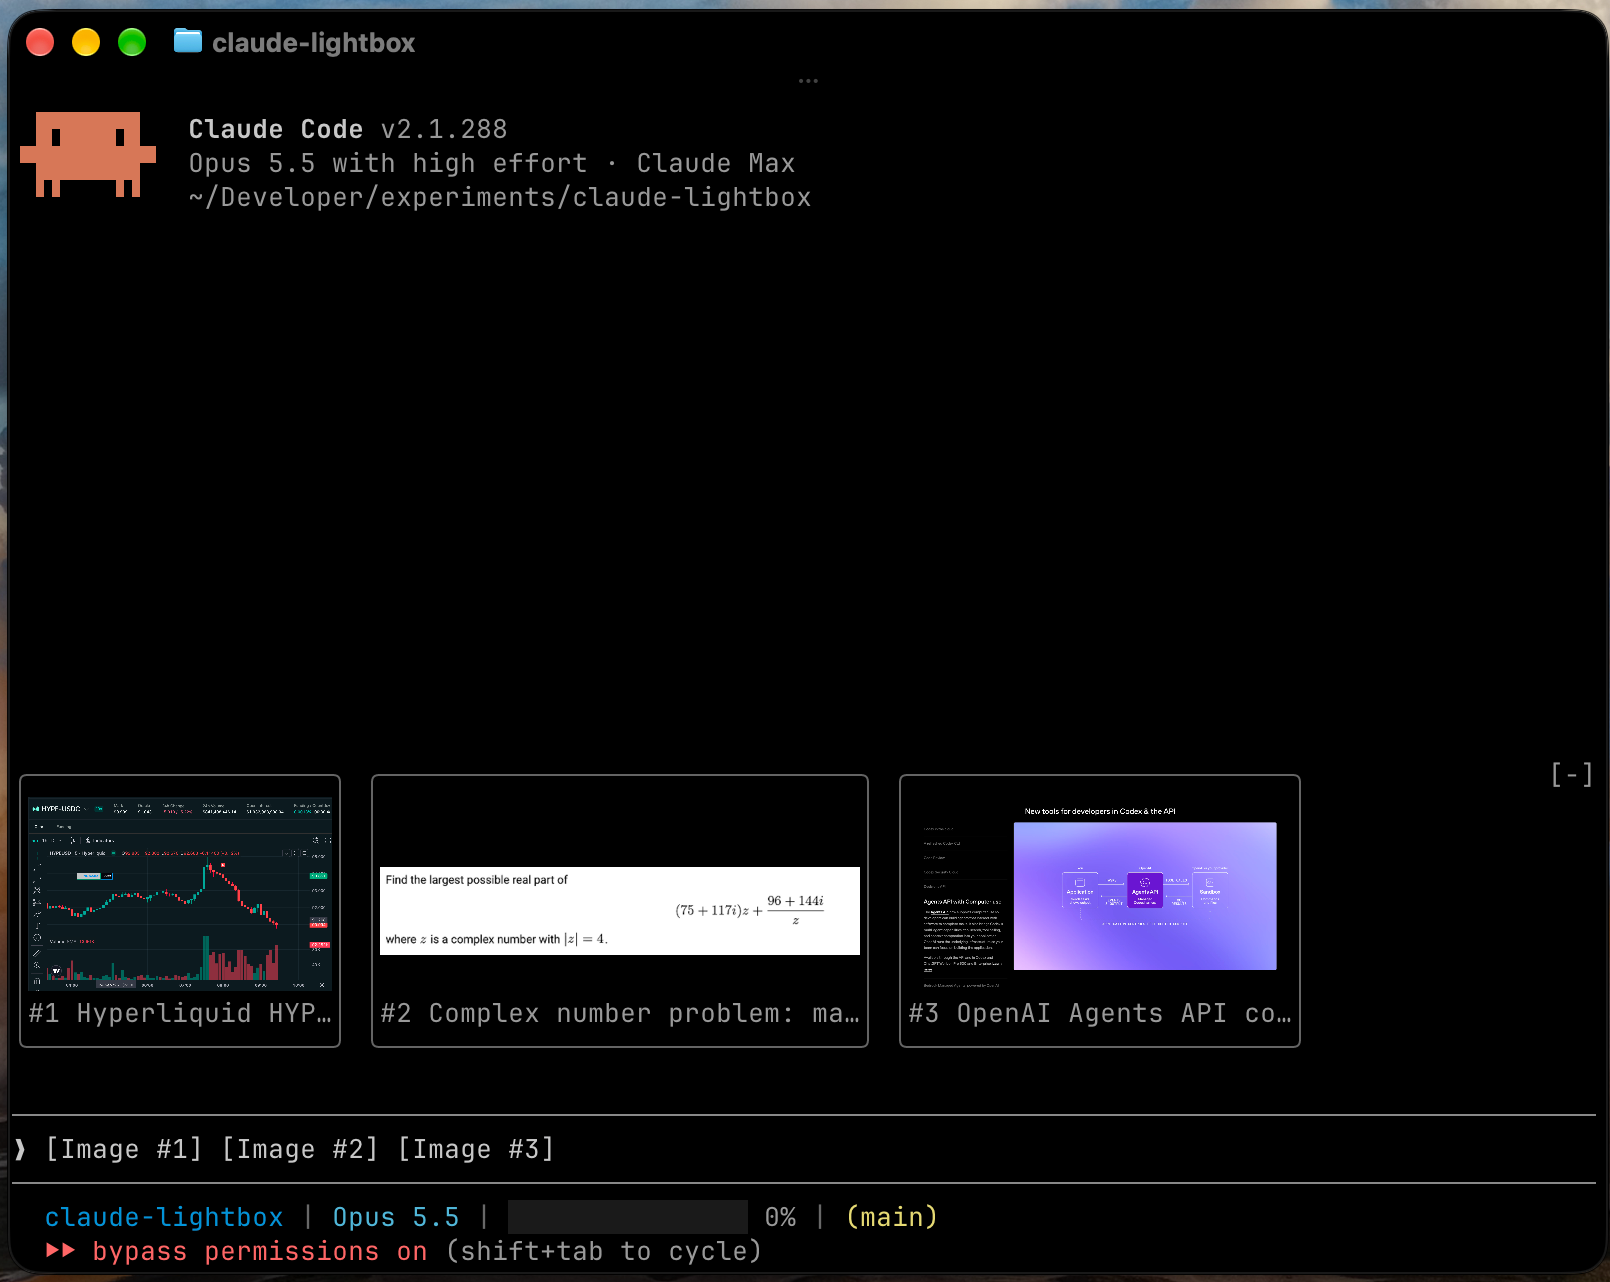Screen dimensions: 1610x1282
Task: Click "Opus 5.5" in the status line
Action: [x=396, y=1217]
